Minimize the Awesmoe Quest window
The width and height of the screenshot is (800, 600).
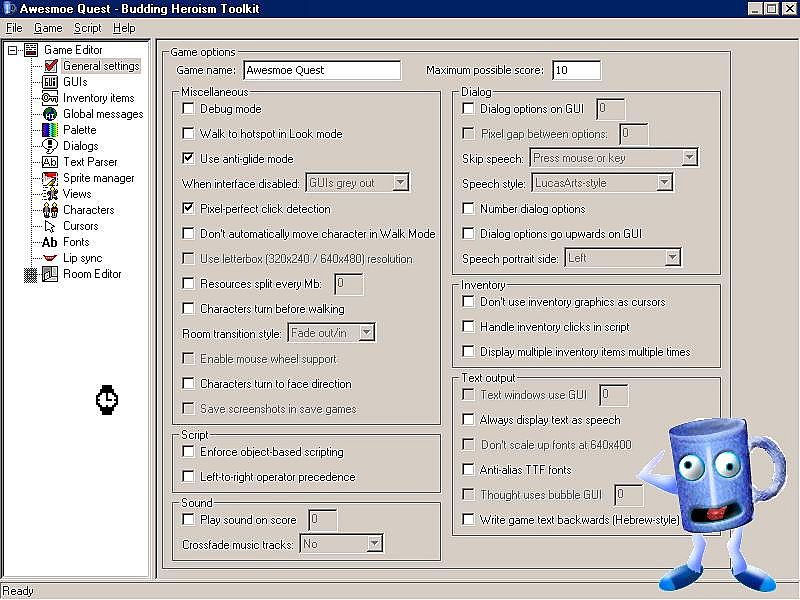point(756,9)
